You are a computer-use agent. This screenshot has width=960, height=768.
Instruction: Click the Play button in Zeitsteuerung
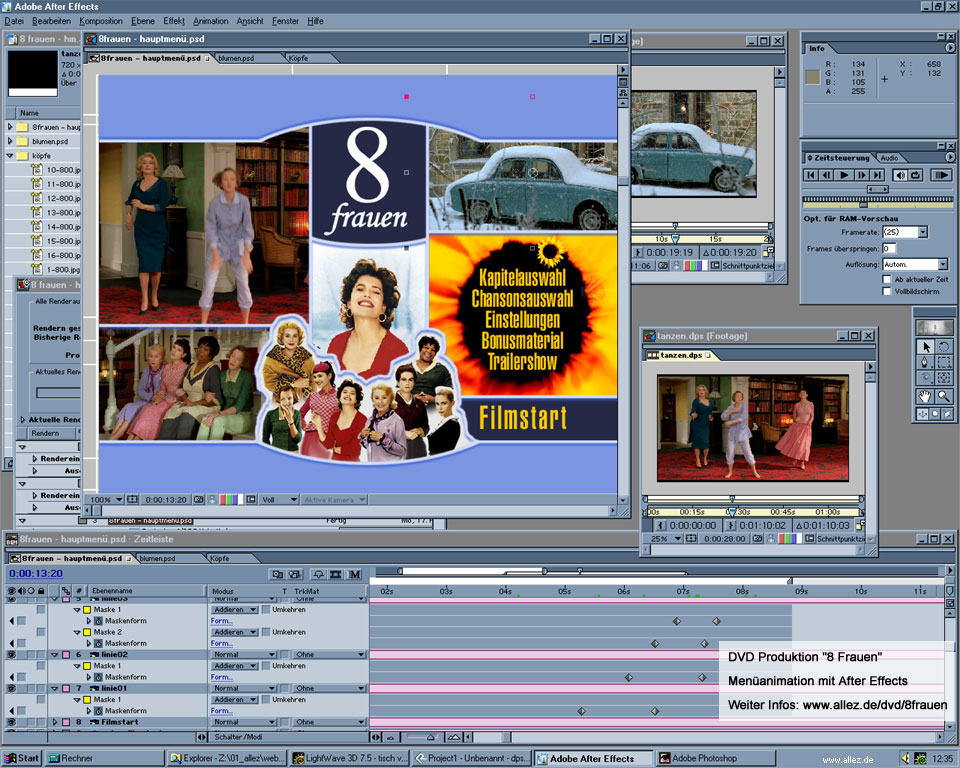pyautogui.click(x=844, y=175)
